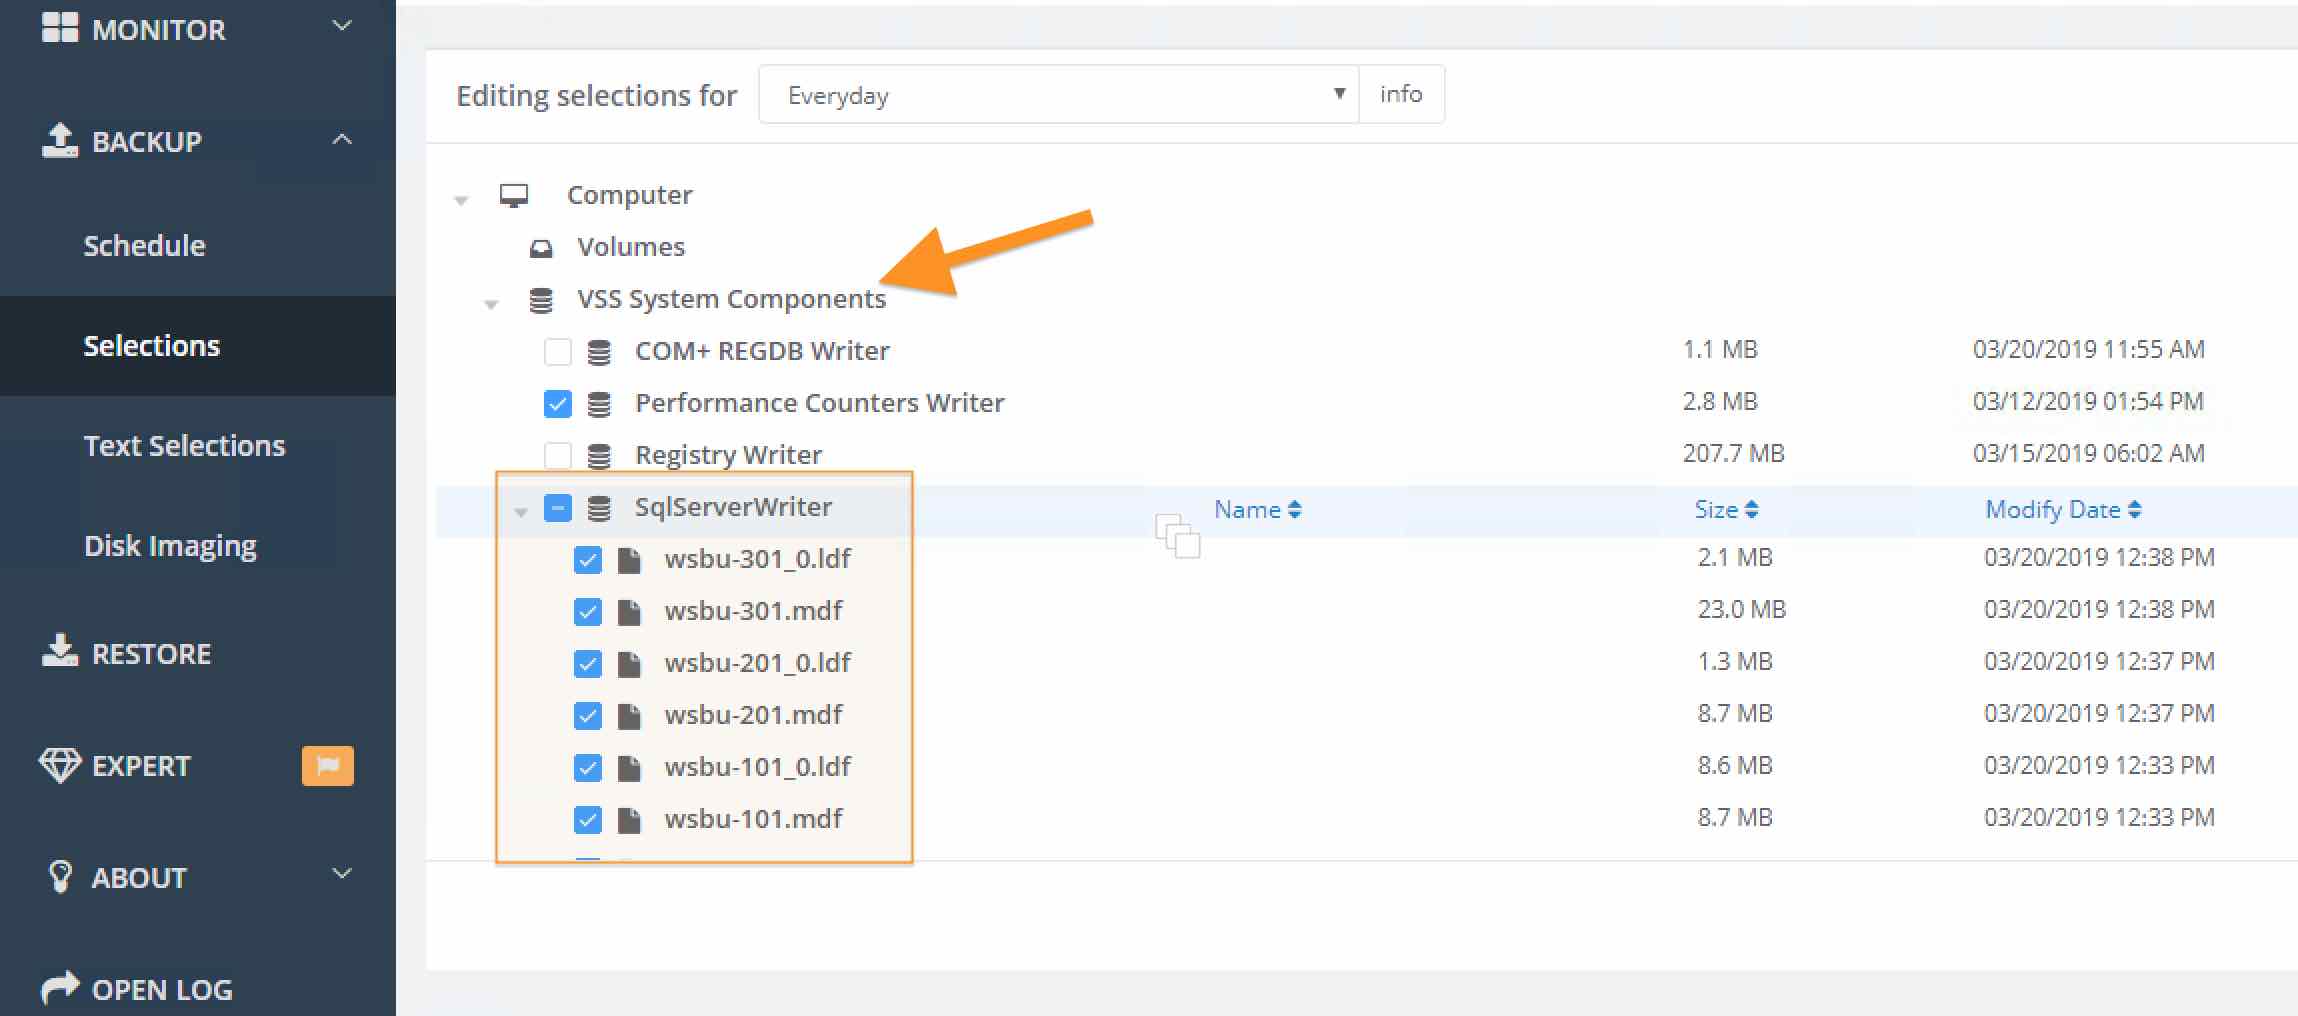Click the 03/15/2019 06:02 AM date
2298x1016 pixels.
(2088, 453)
